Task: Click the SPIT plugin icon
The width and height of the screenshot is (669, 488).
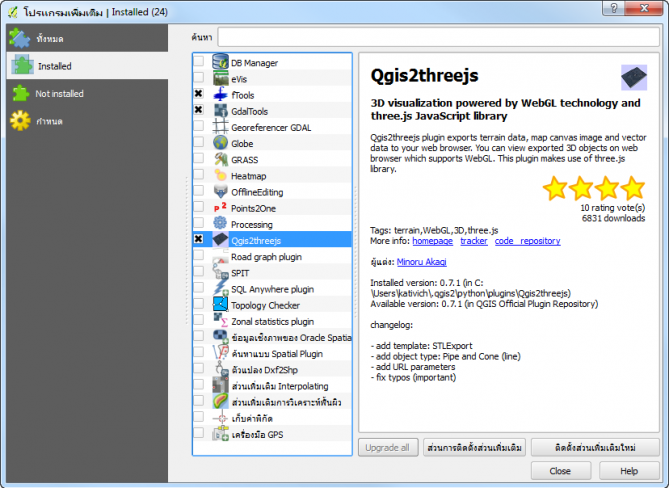Action: 220,272
